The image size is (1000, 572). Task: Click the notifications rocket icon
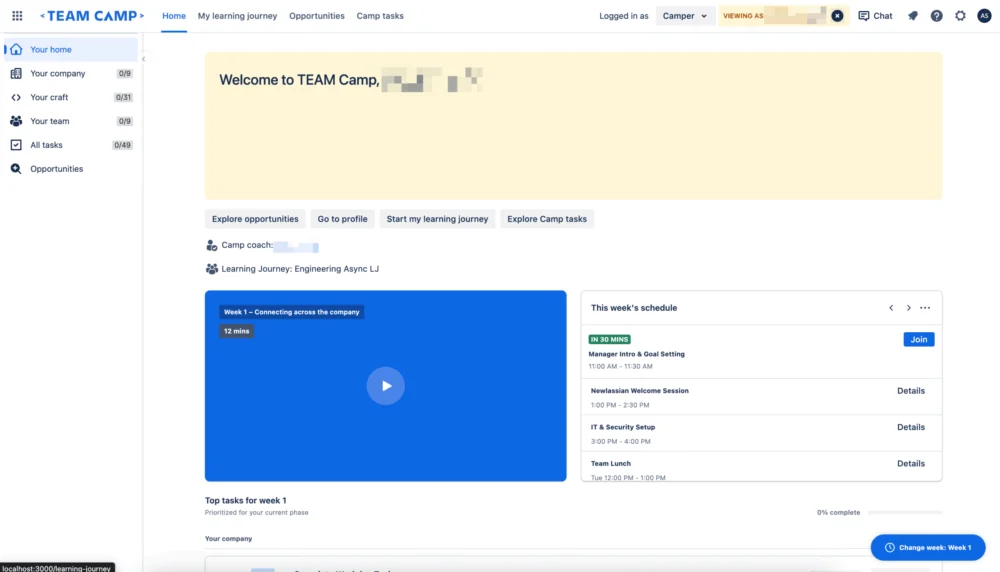coord(912,16)
